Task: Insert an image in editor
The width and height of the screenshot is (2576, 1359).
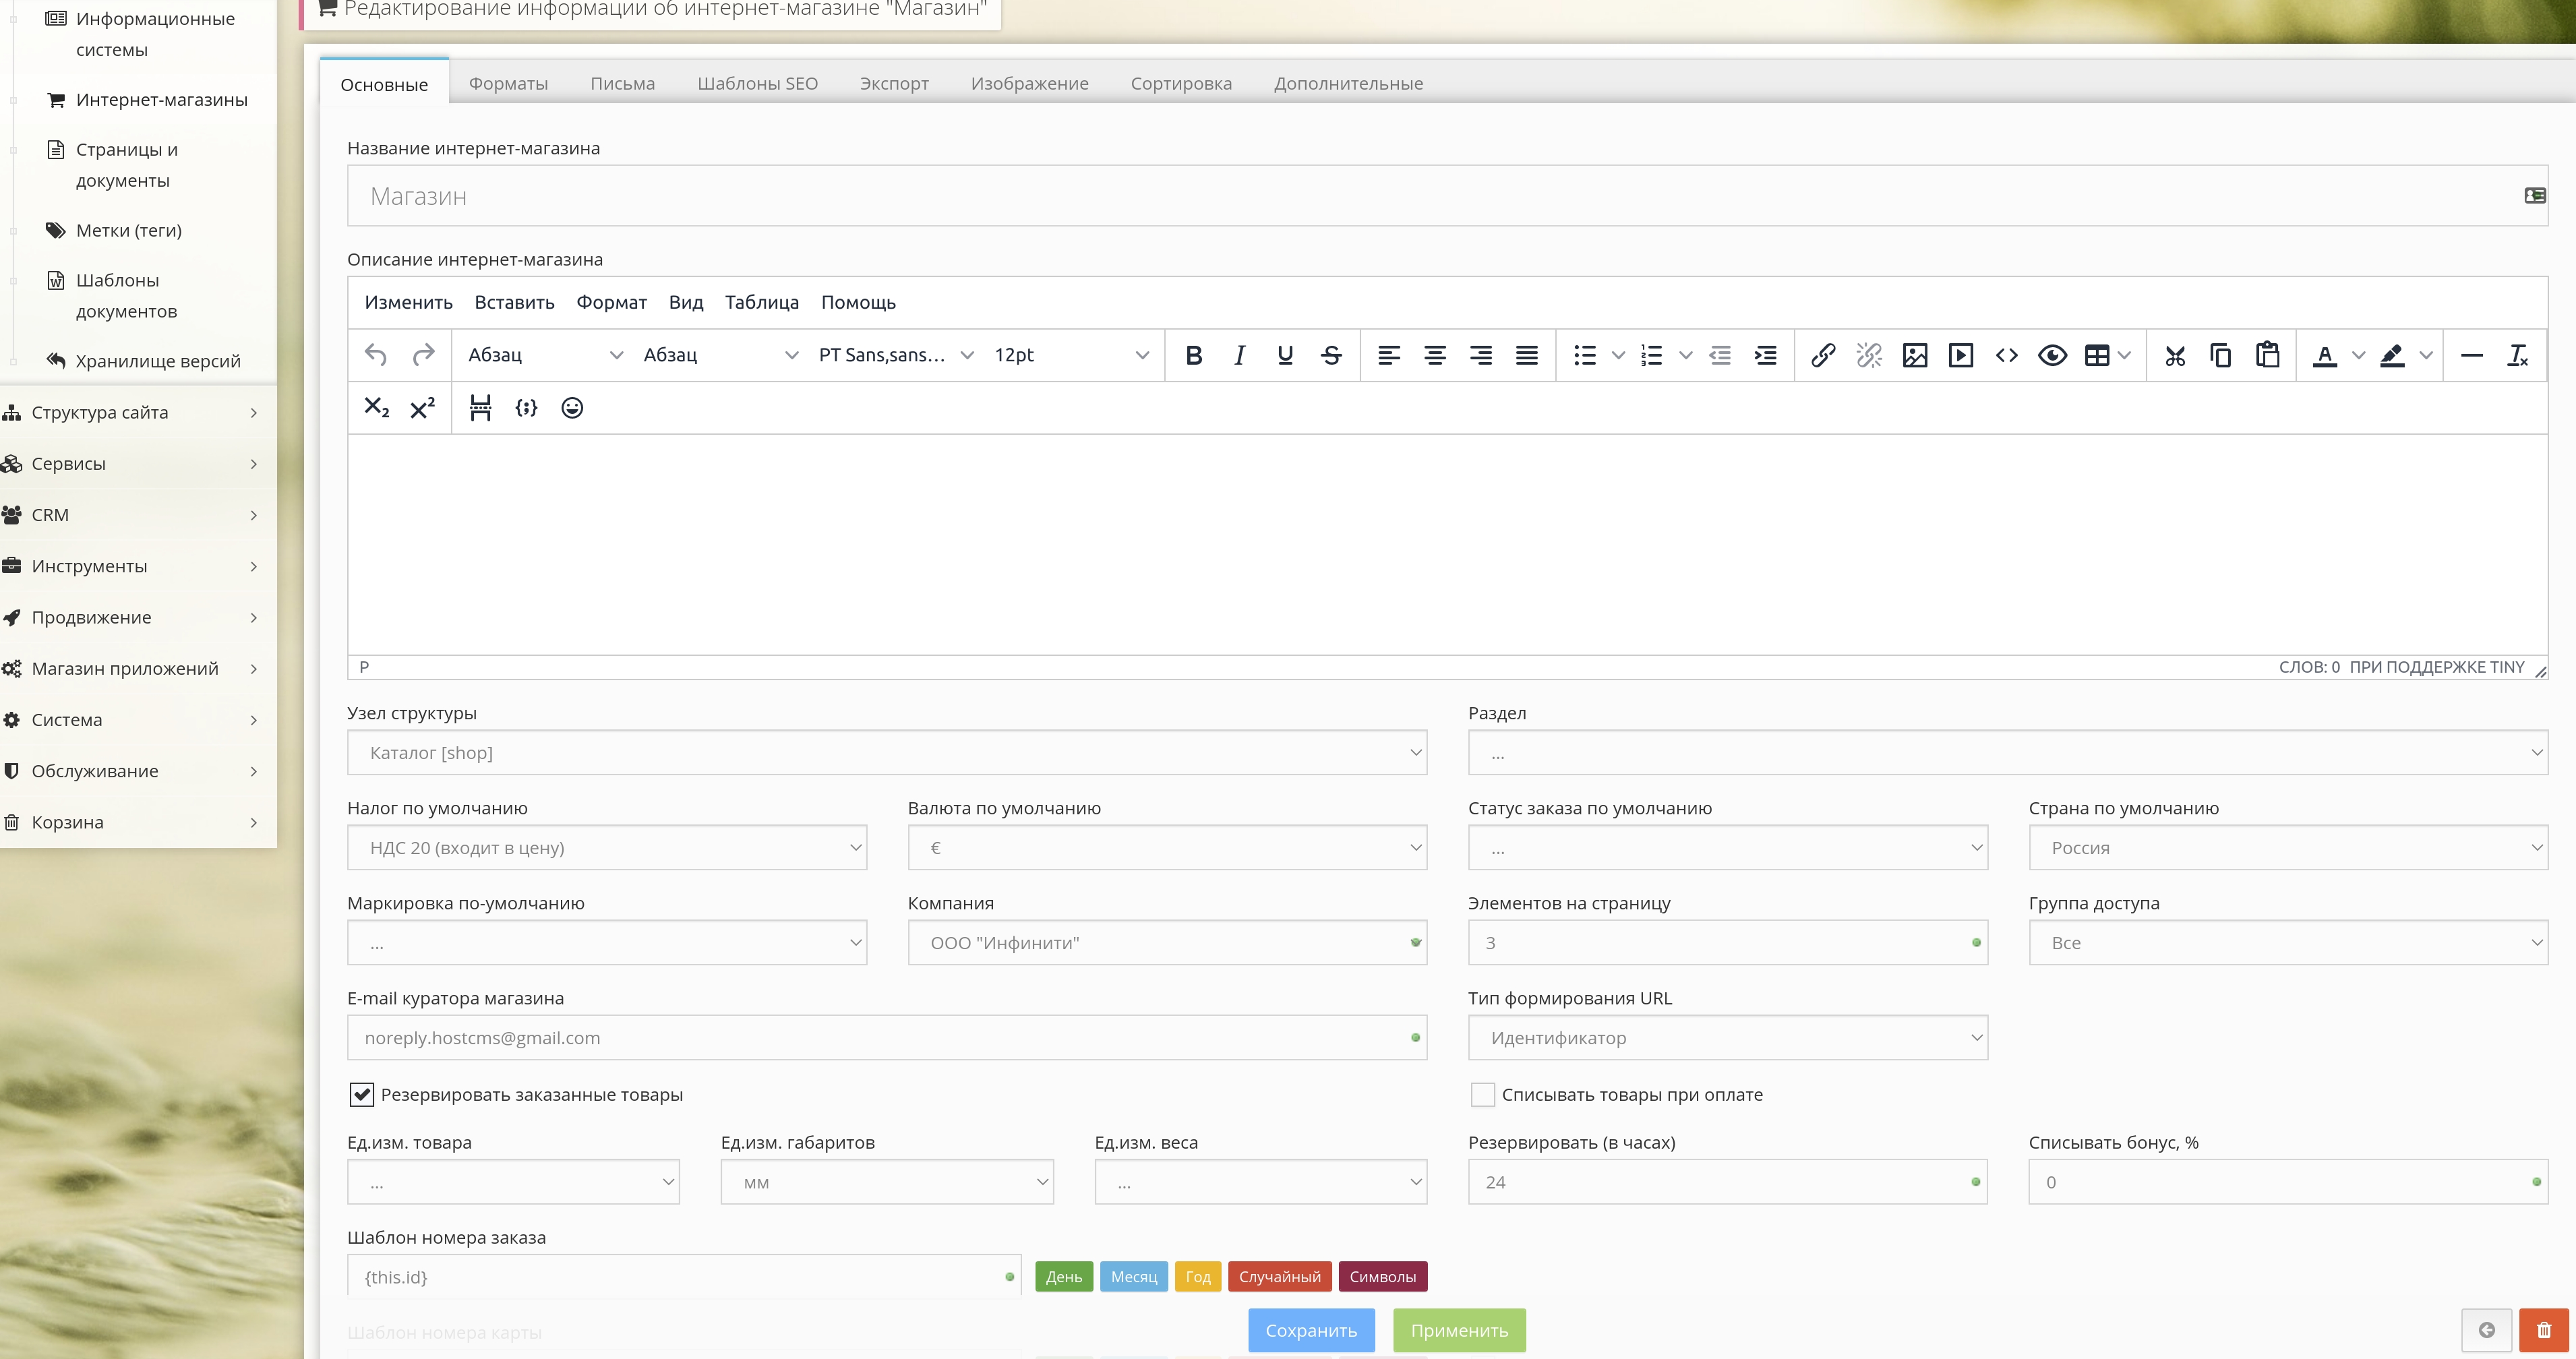Action: (1915, 355)
